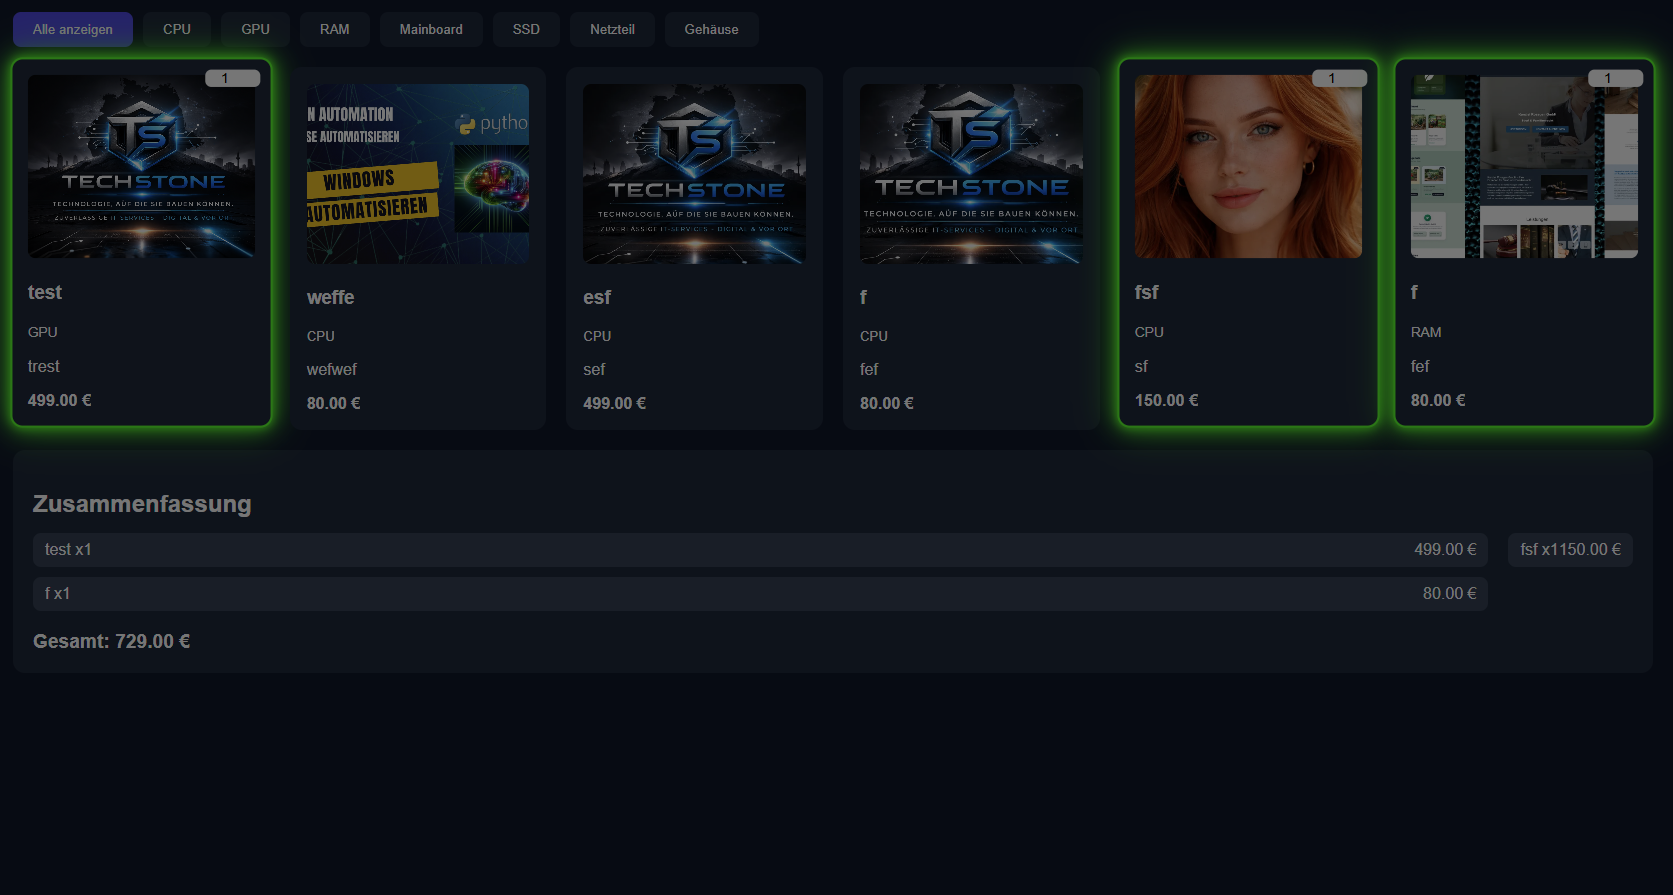The width and height of the screenshot is (1673, 895).
Task: Switch to the GPU filter tab
Action: tap(255, 30)
